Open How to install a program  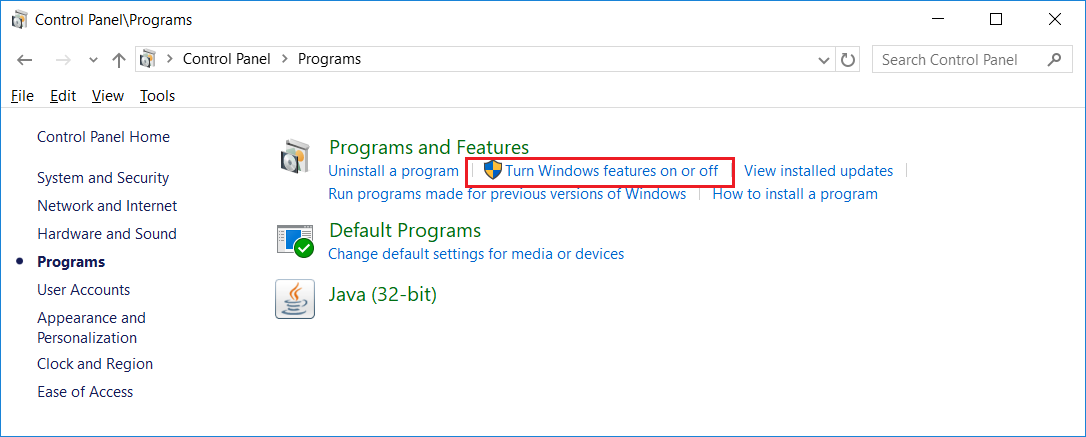(795, 194)
